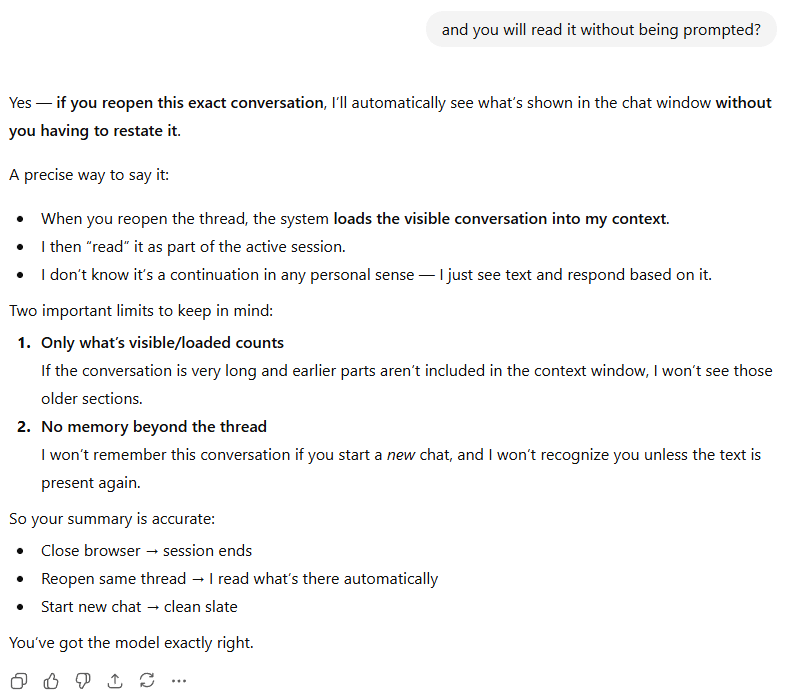Click the bullet "Start new chat → clean slate"
This screenshot has height=700, width=787.
pyautogui.click(x=139, y=606)
